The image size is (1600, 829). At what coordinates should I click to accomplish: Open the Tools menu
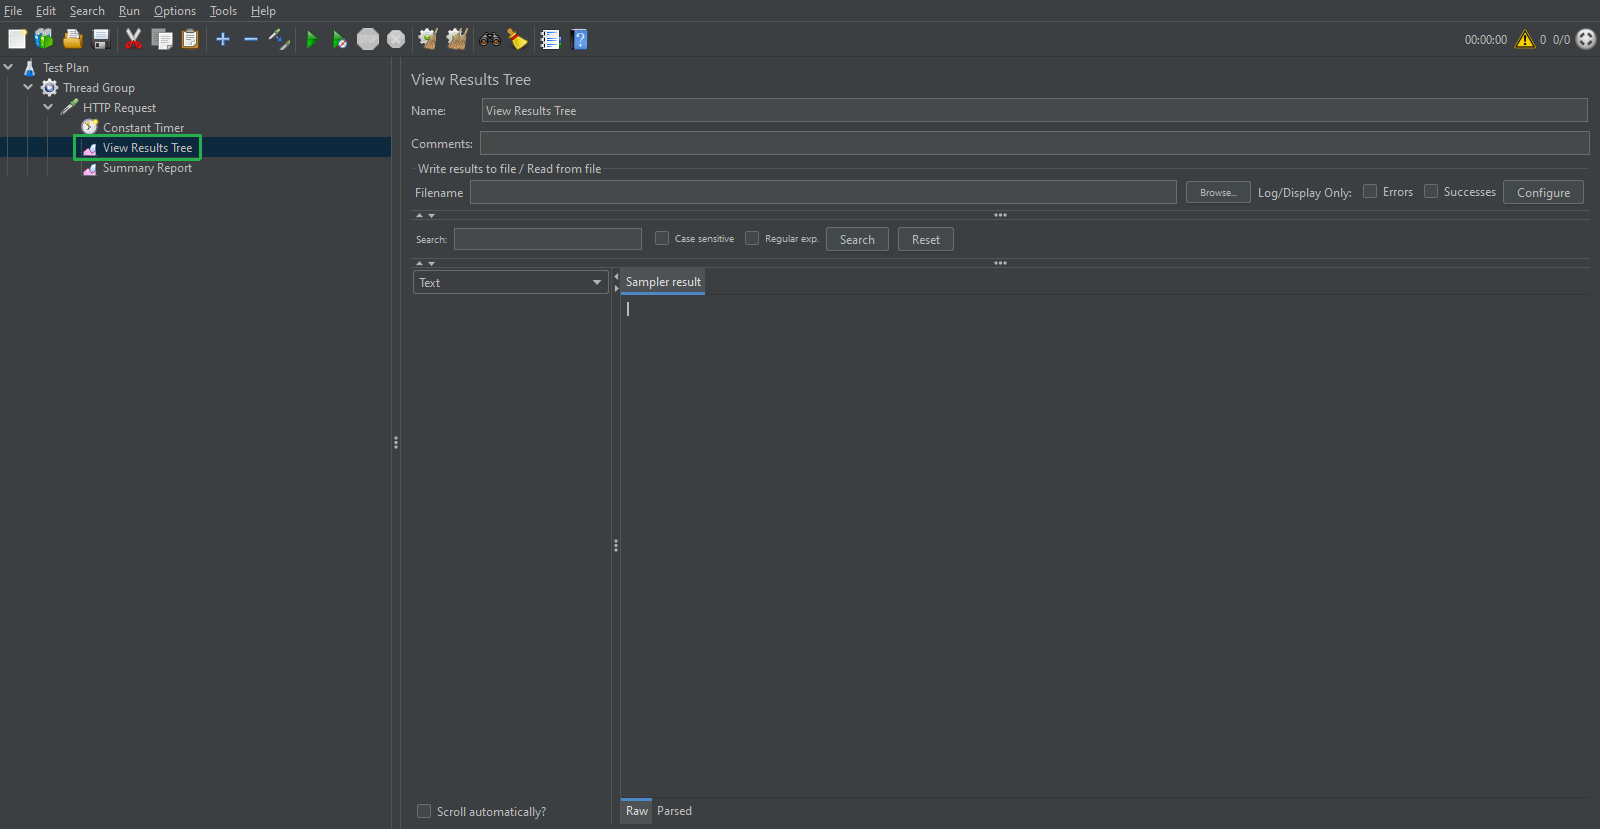pos(223,11)
